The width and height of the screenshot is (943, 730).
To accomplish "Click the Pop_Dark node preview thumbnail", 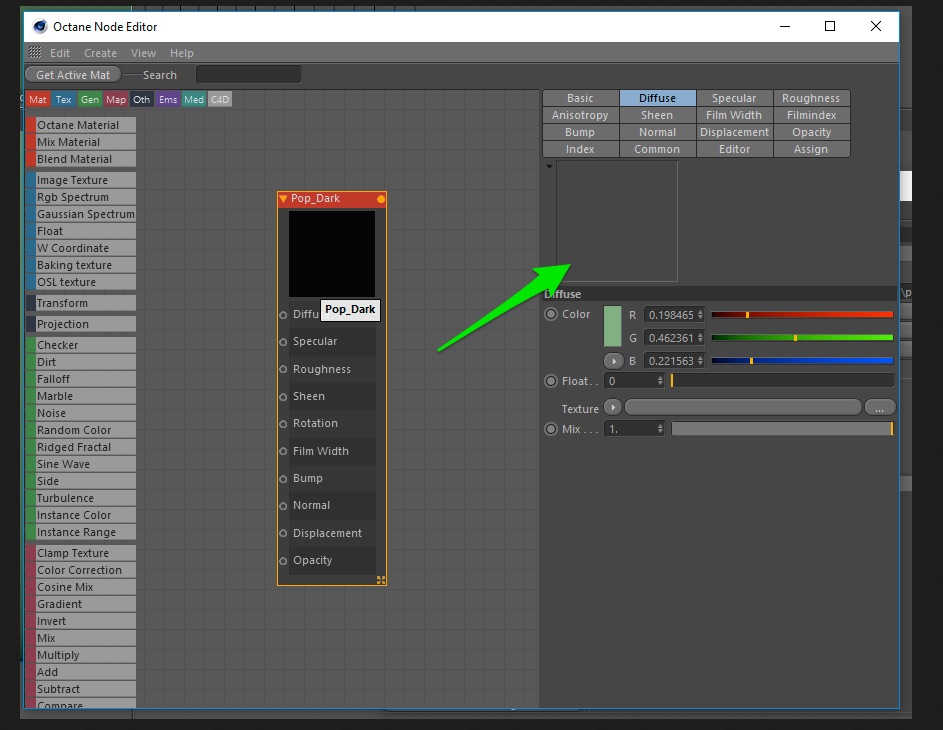I will pyautogui.click(x=332, y=254).
